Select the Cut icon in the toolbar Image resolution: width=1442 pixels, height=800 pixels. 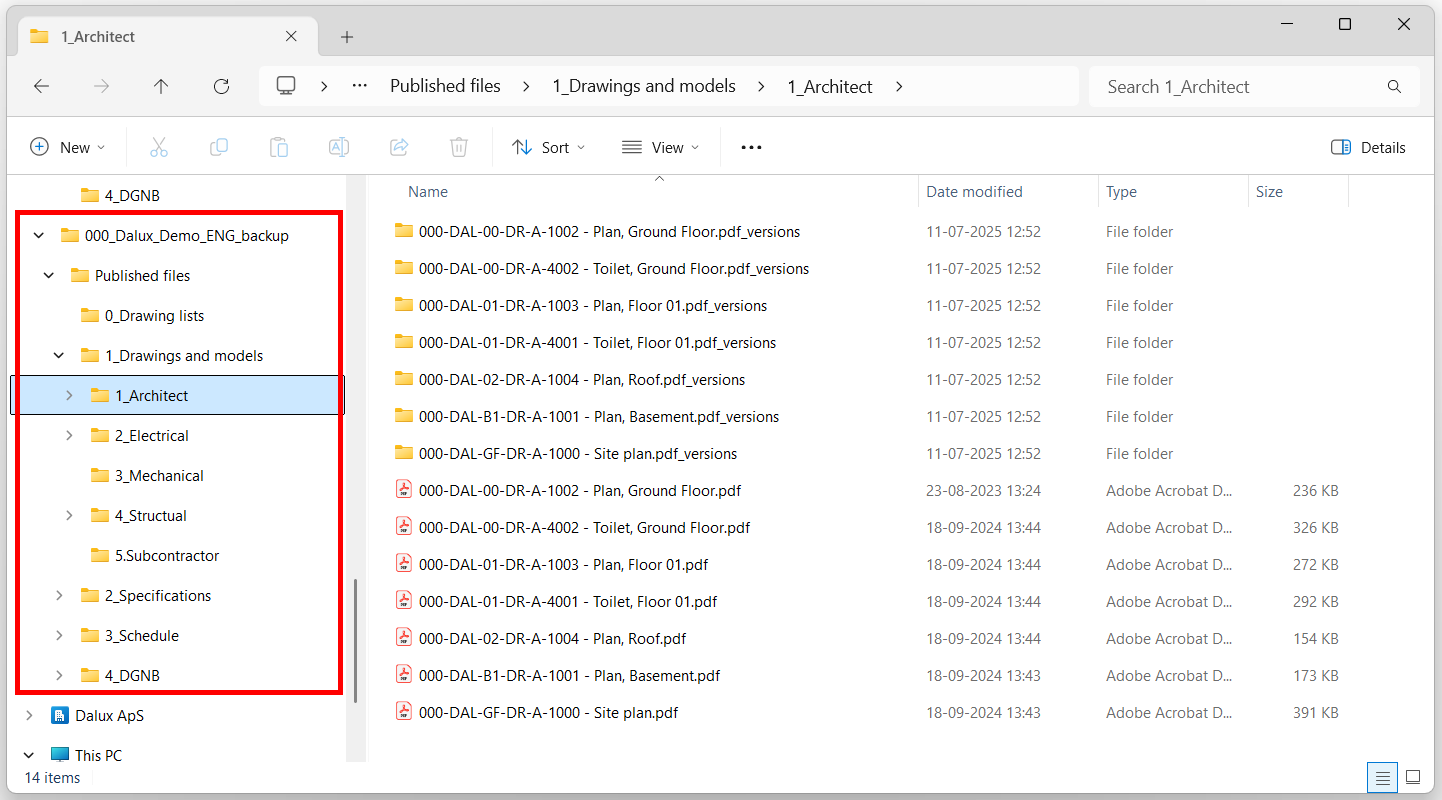click(159, 146)
